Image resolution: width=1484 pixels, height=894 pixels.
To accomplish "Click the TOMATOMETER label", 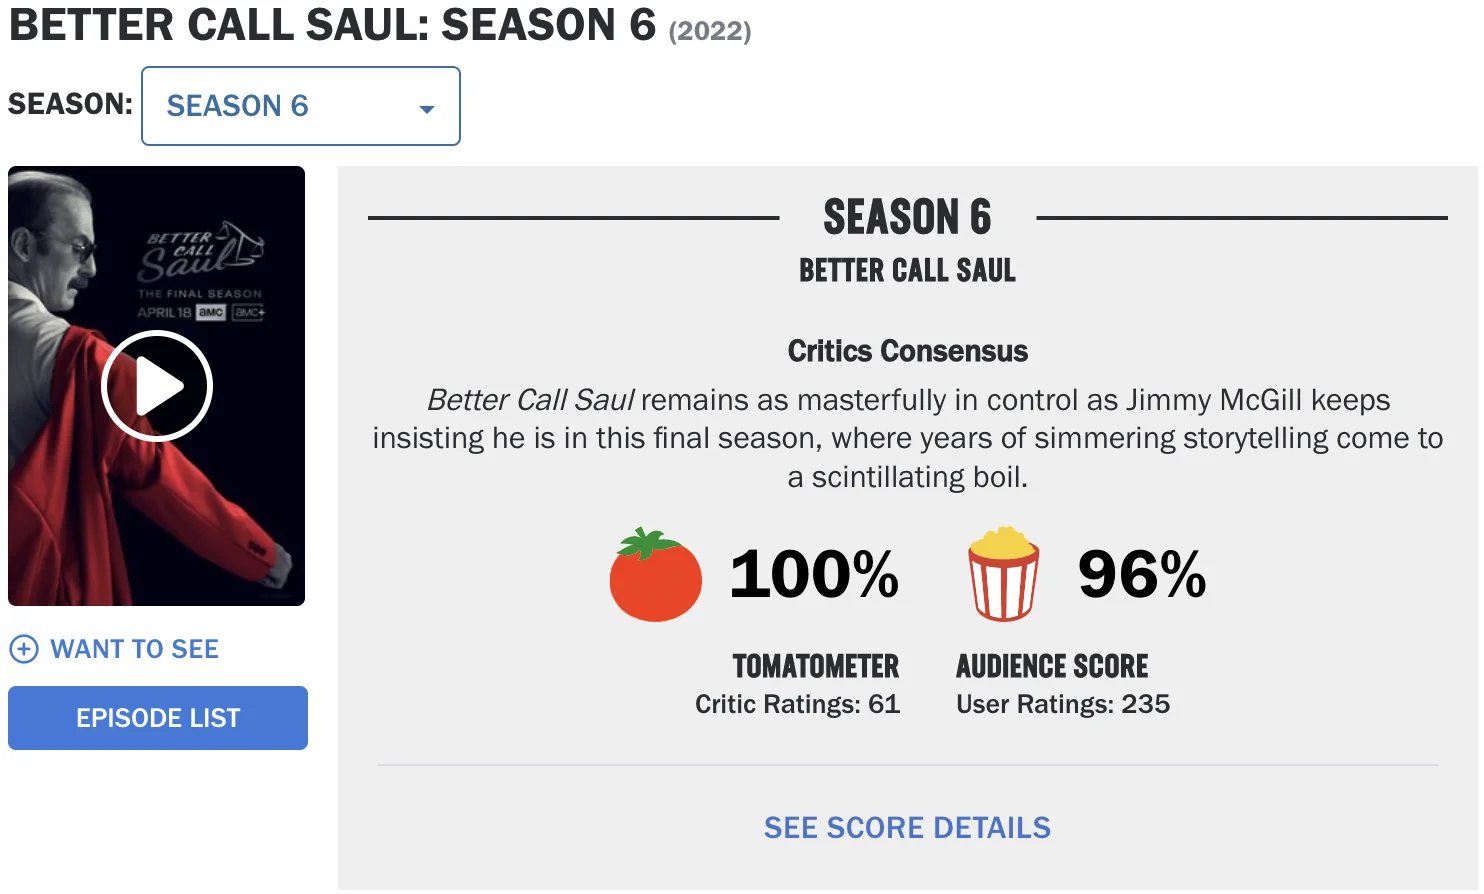I will pos(815,666).
